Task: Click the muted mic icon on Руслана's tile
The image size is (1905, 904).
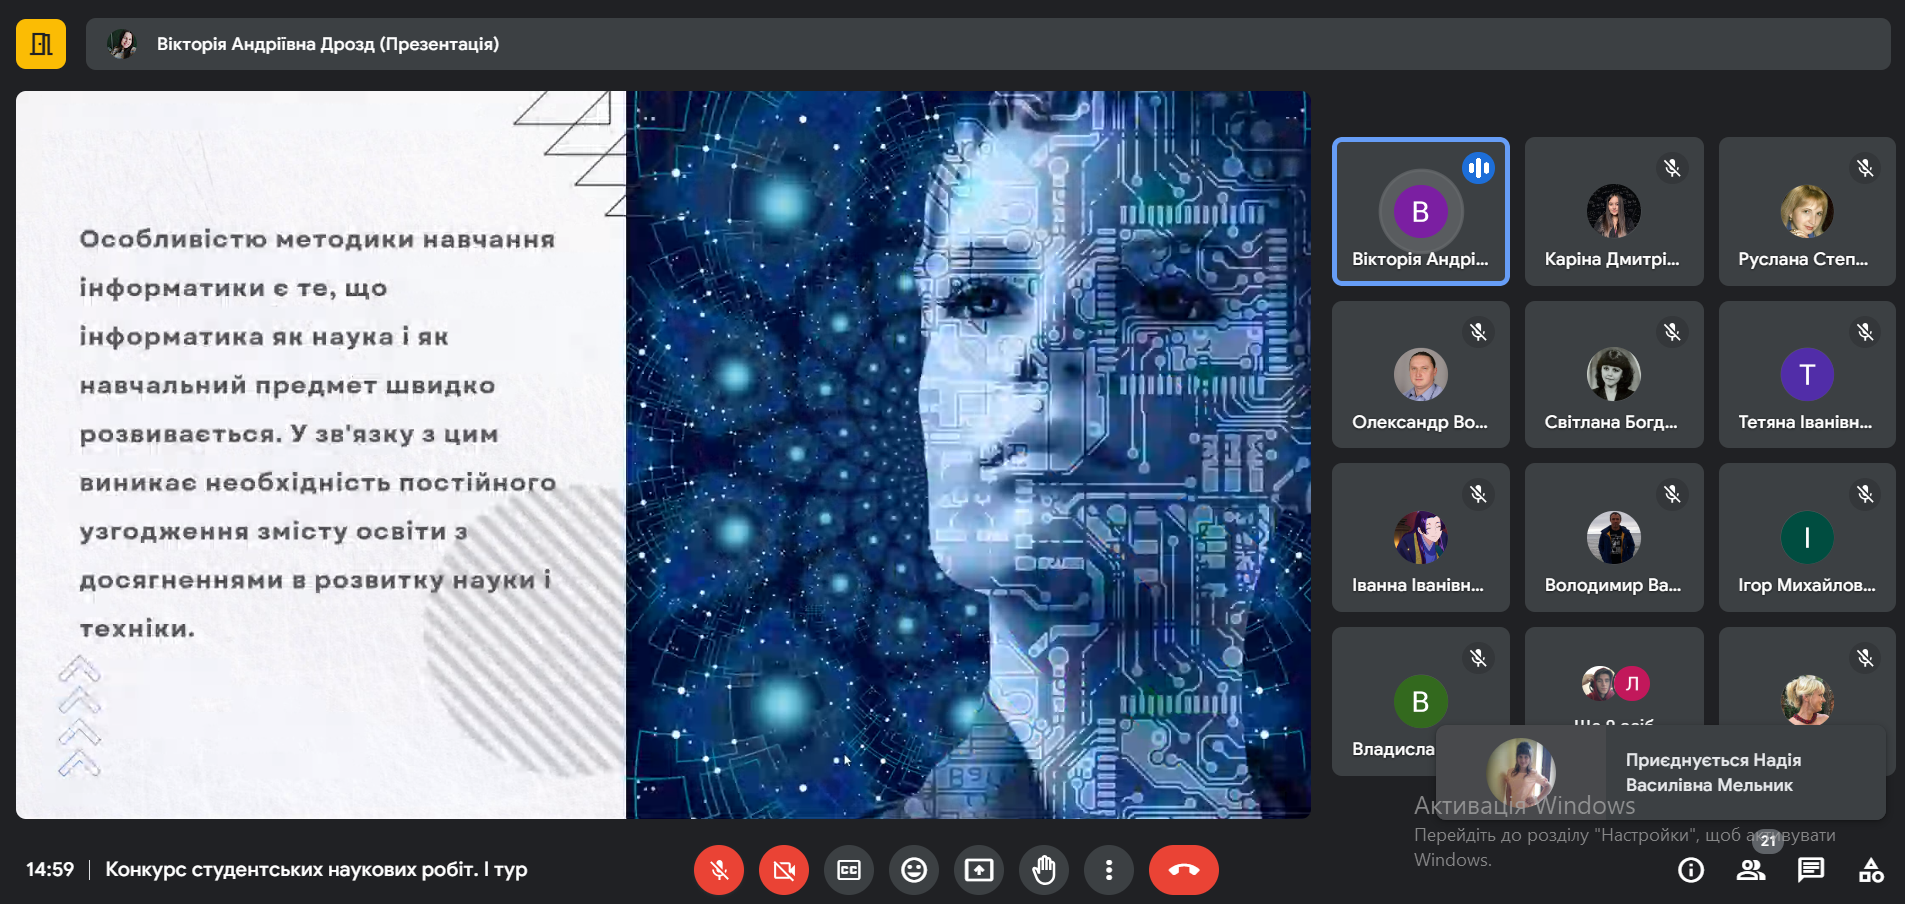Action: (x=1865, y=168)
